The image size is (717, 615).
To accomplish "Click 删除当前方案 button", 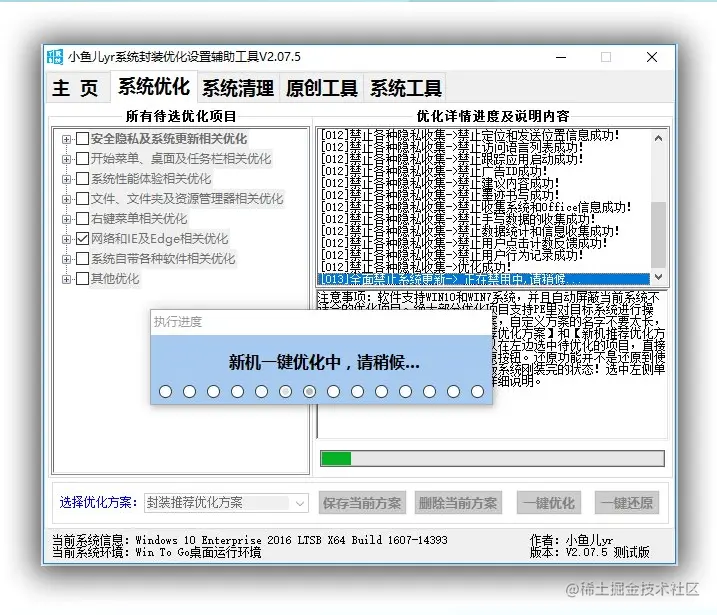I will tap(458, 503).
